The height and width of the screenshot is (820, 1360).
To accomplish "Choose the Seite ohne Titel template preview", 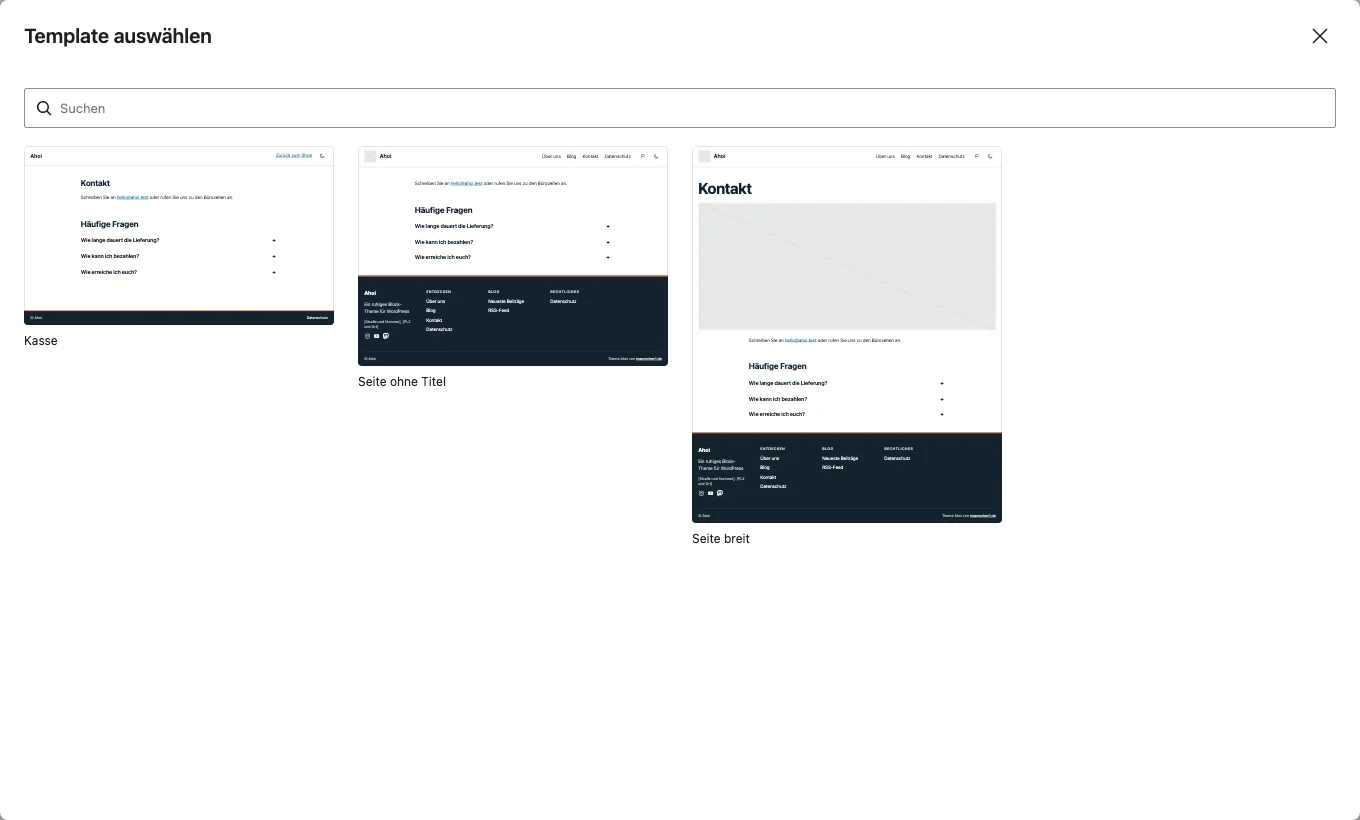I will 513,256.
